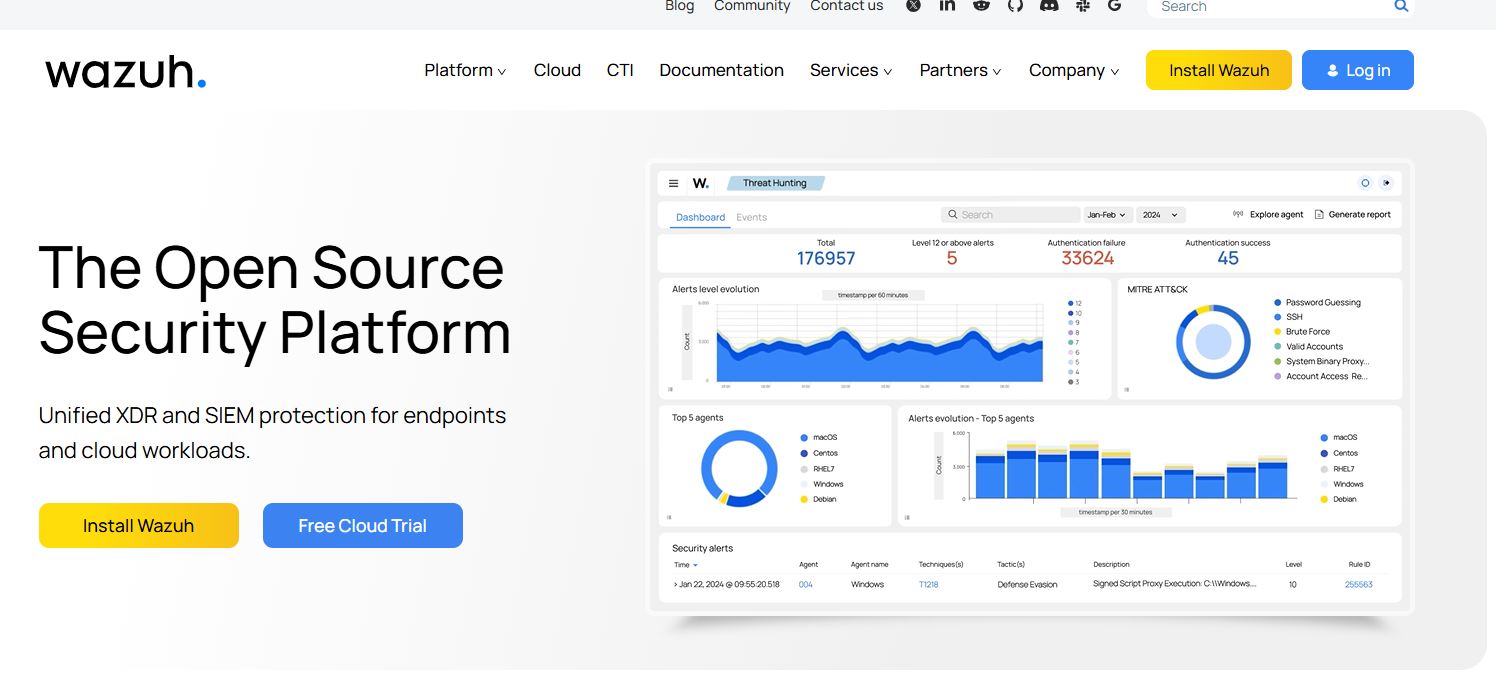The height and width of the screenshot is (681, 1496).
Task: Go to the Cloud page
Action: [x=557, y=70]
